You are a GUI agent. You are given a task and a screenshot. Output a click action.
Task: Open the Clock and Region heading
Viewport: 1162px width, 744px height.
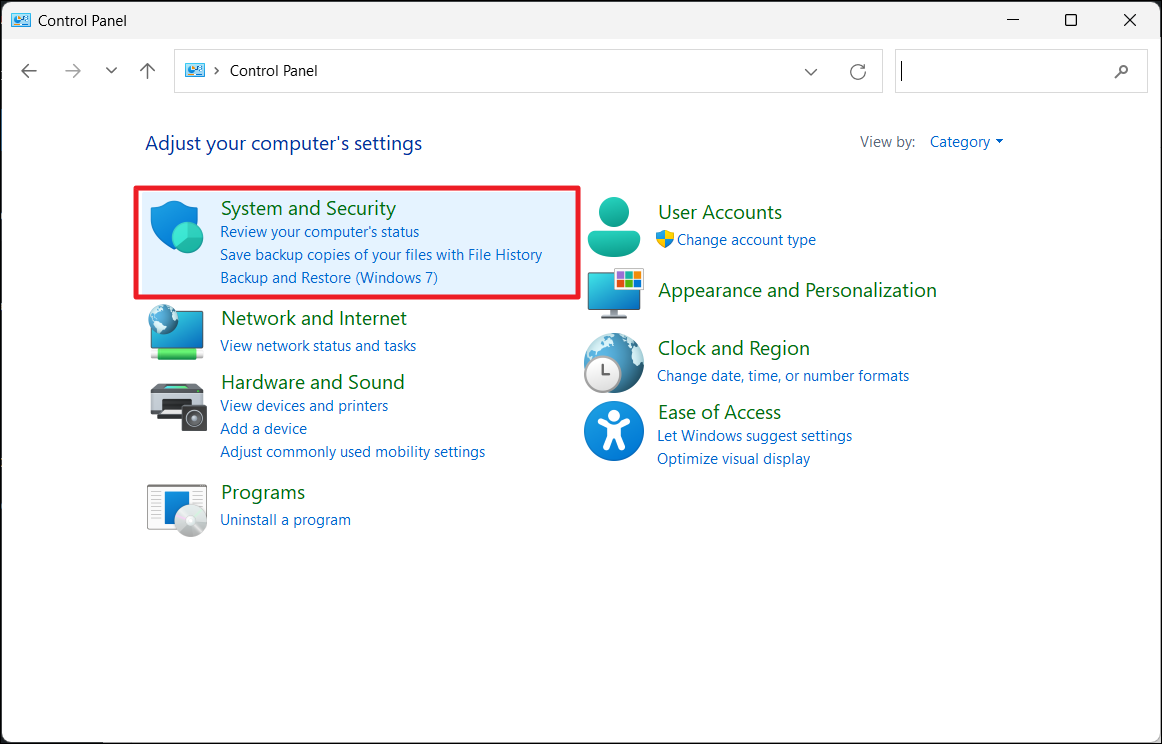click(734, 348)
